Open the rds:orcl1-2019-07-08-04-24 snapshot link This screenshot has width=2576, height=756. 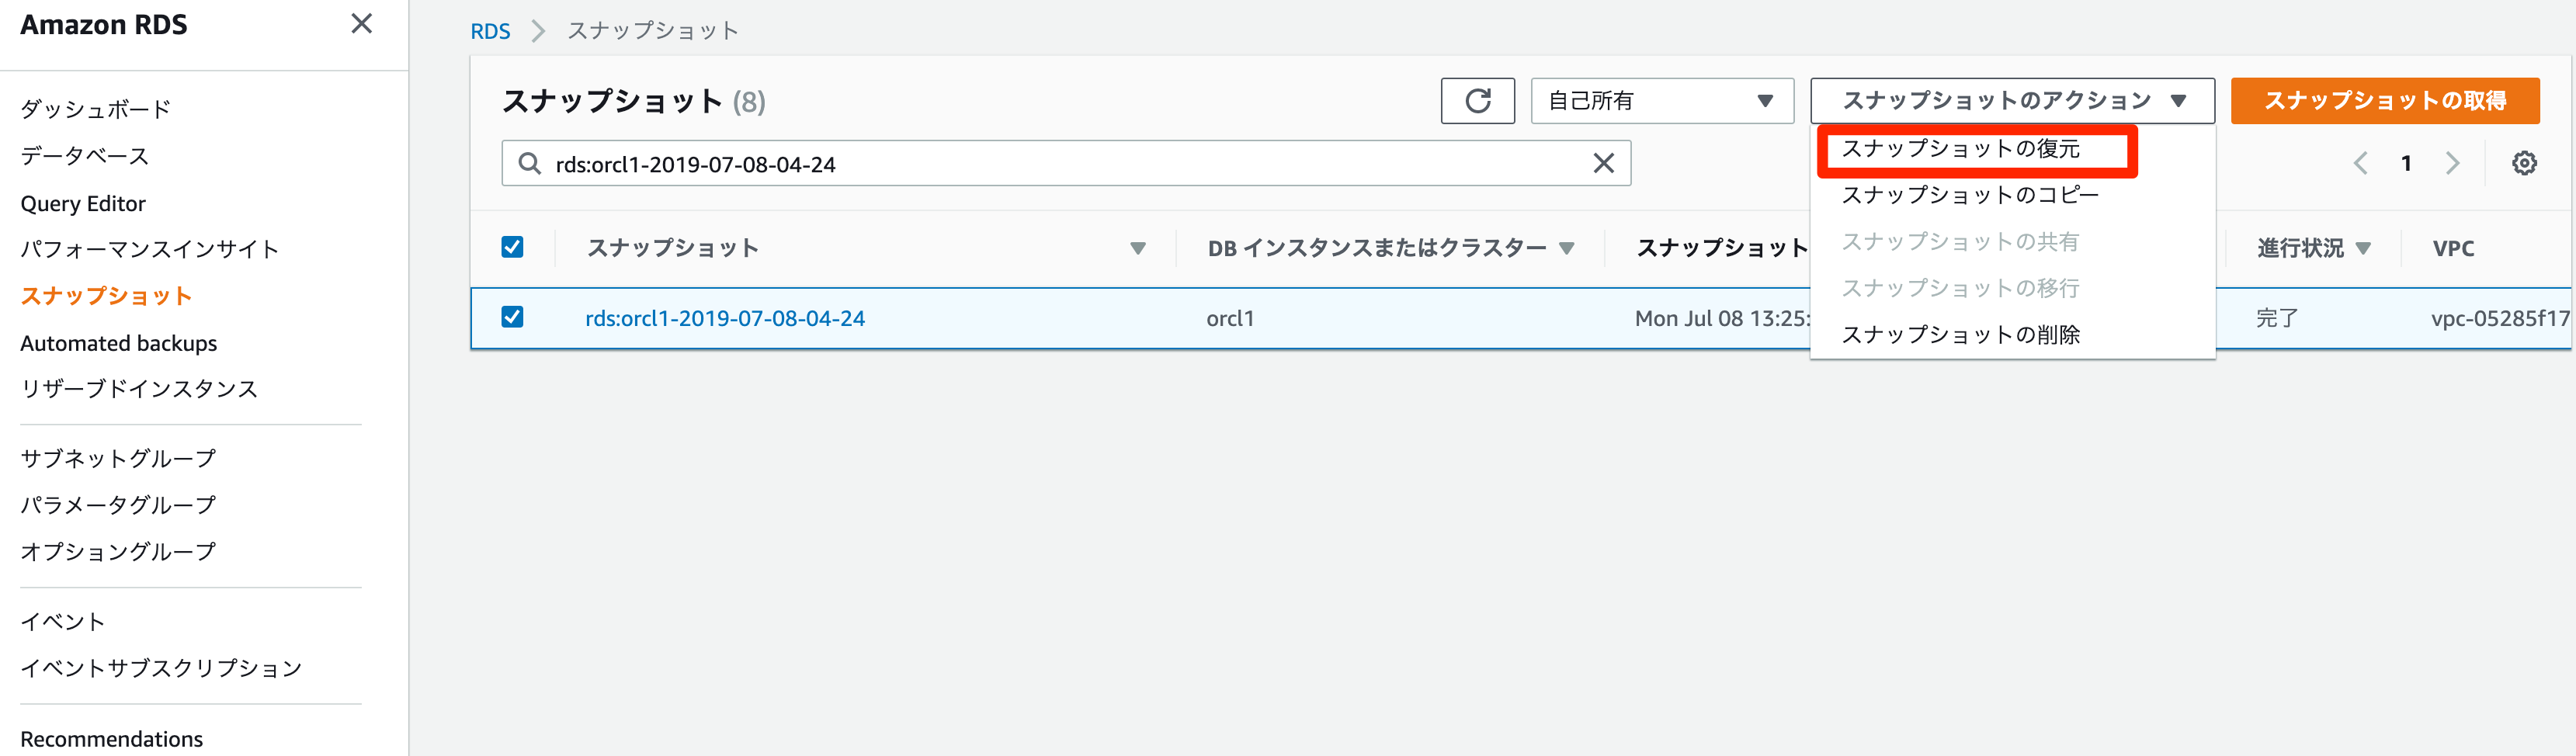[725, 318]
